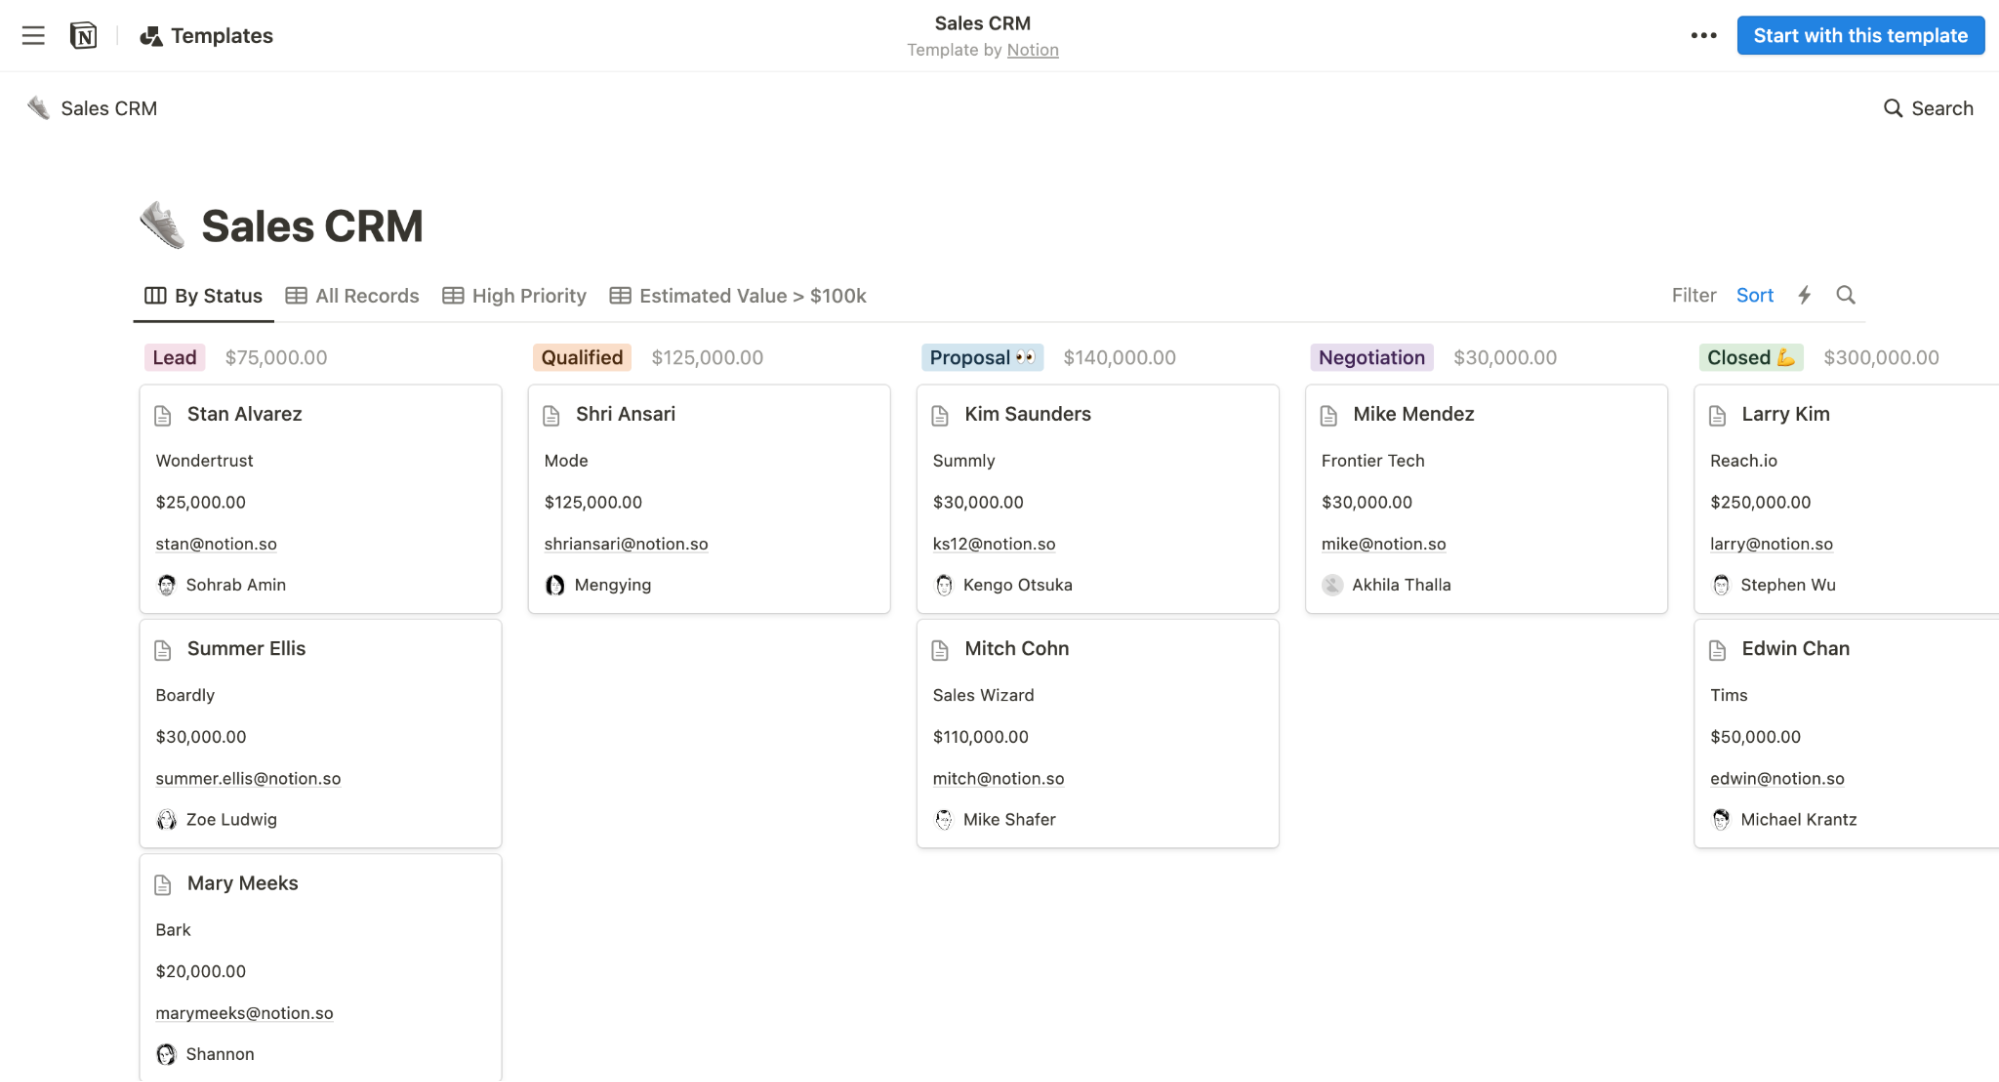Screen dimensions: 1999x1082
Task: Click page icon on Kim Saunders card
Action: 940,415
